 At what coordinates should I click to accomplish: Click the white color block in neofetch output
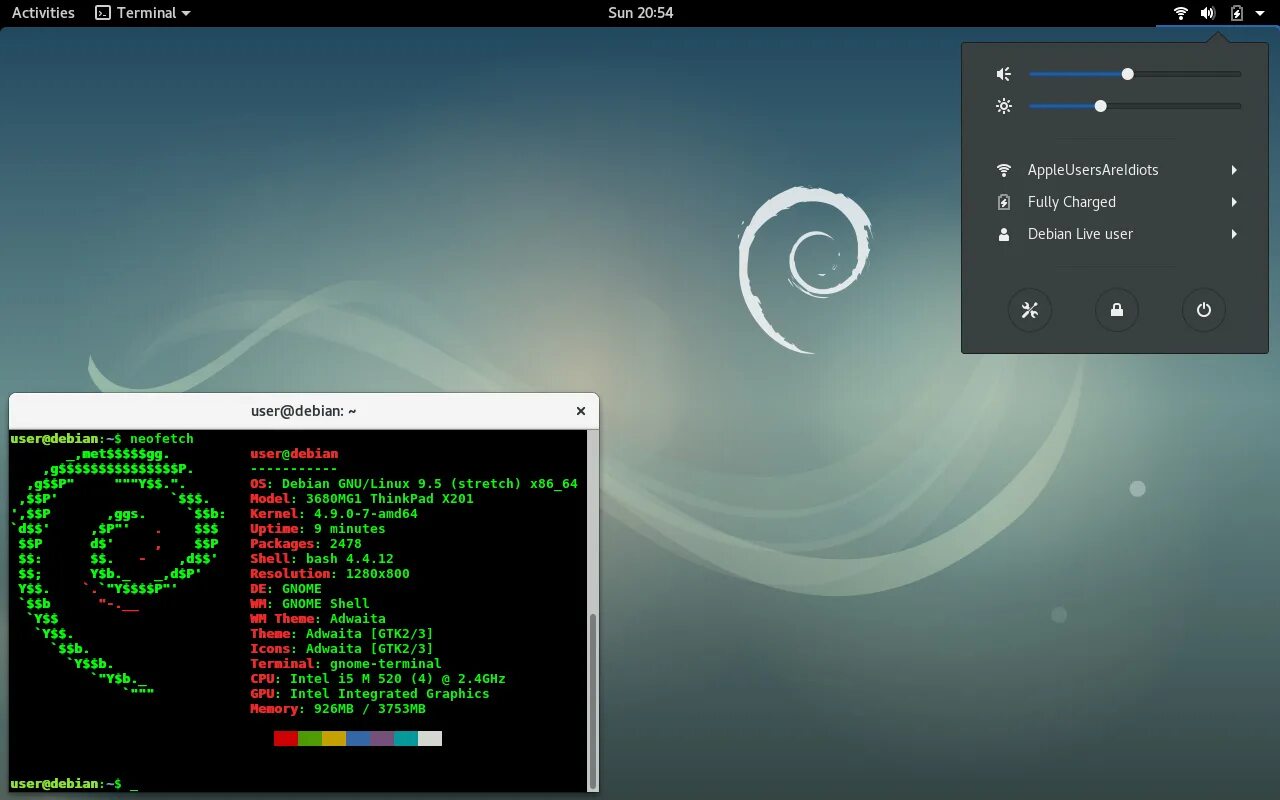[x=430, y=738]
